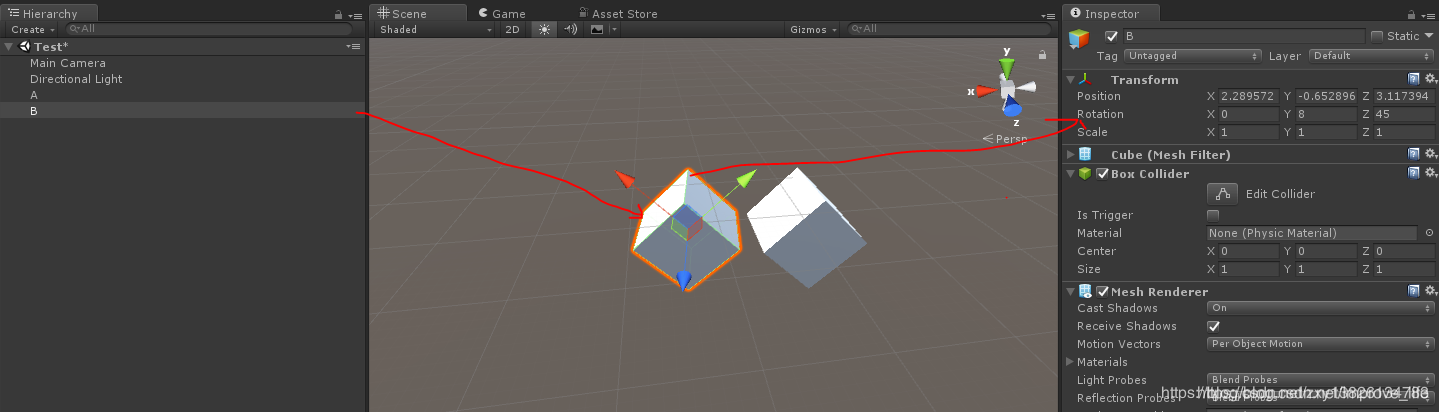Screen dimensions: 1439x412
Task: Lock the Inspector panel
Action: [x=1412, y=13]
